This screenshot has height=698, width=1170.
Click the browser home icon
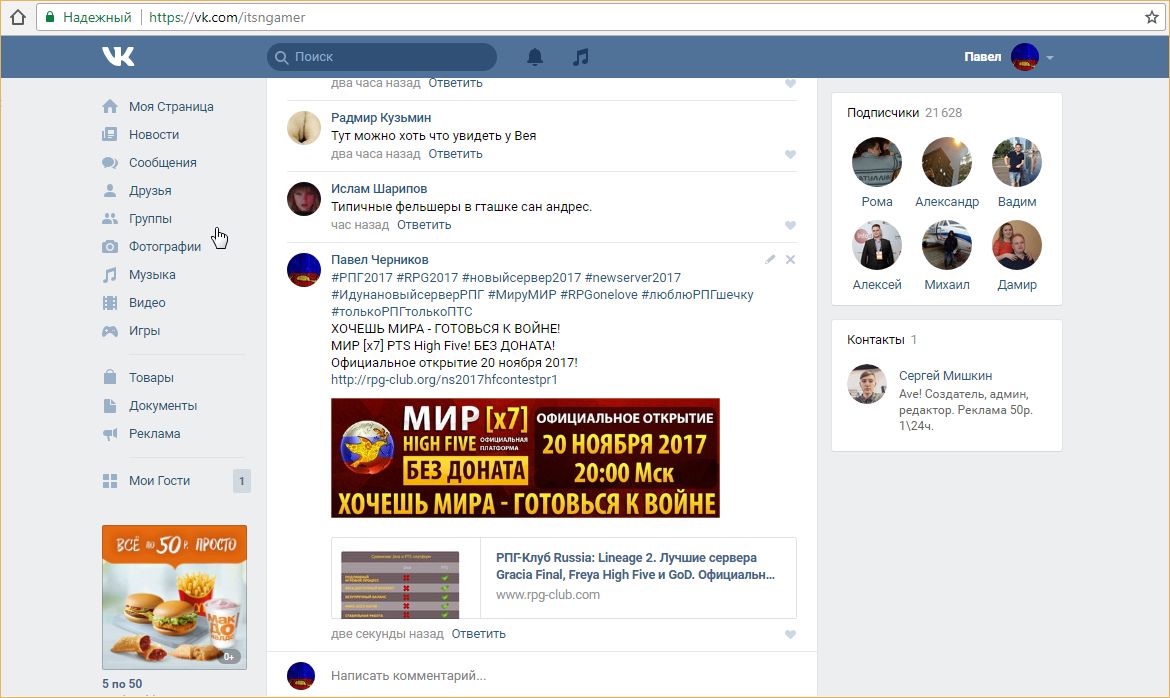coord(17,17)
